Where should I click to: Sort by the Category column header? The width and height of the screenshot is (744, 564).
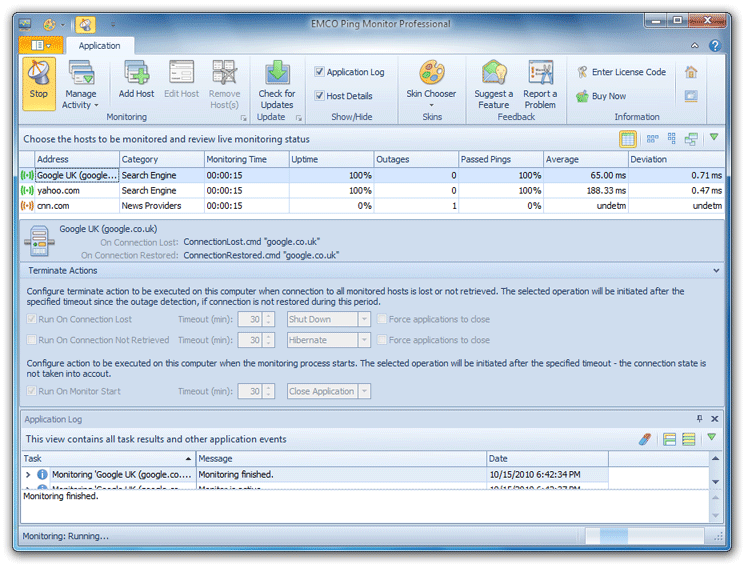(161, 159)
